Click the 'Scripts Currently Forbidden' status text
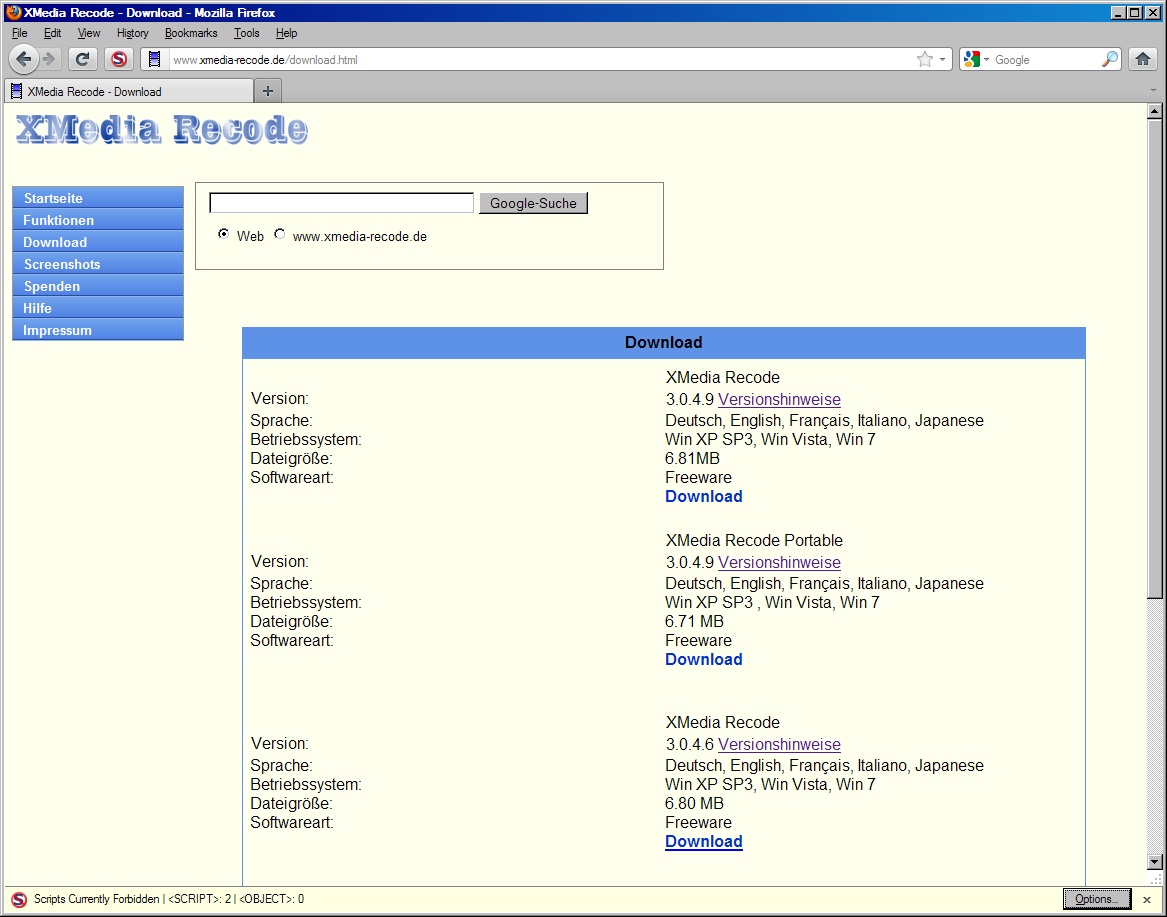 (x=97, y=899)
